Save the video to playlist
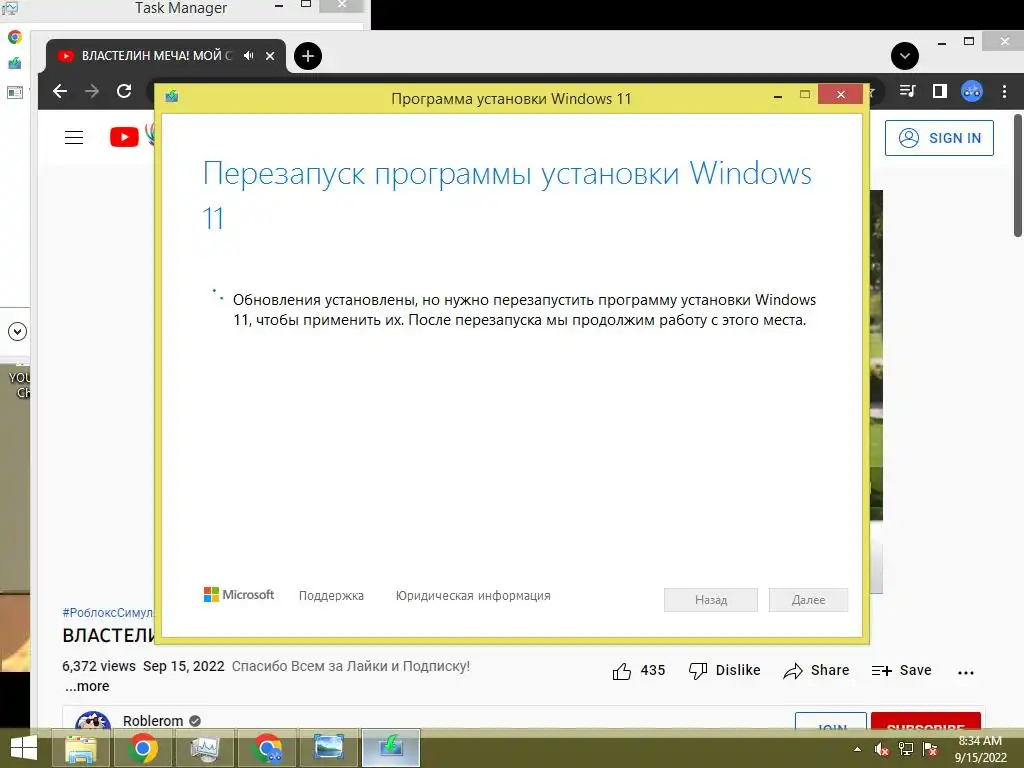This screenshot has width=1024, height=768. [x=901, y=671]
